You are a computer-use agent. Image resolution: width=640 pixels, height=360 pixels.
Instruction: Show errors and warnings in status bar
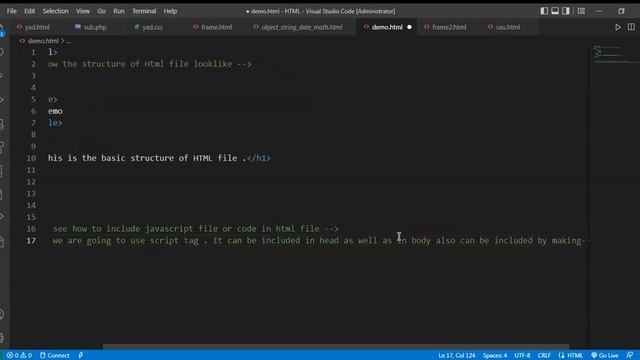point(19,356)
